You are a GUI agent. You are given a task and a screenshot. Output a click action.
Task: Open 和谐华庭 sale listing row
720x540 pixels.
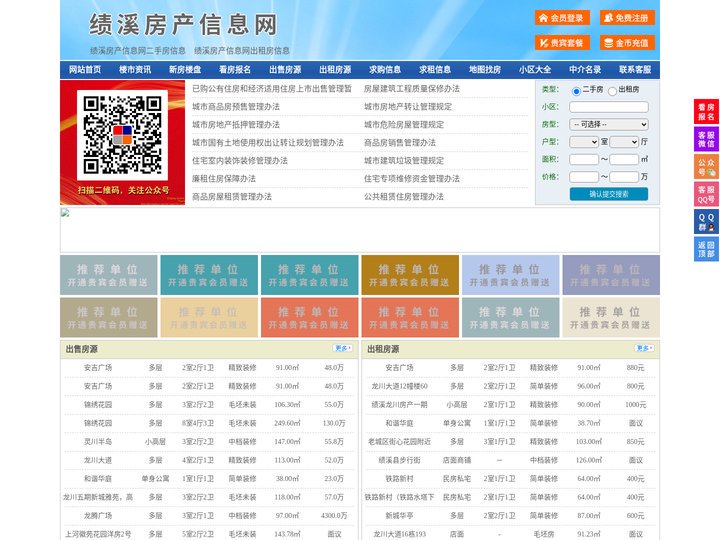click(x=209, y=479)
